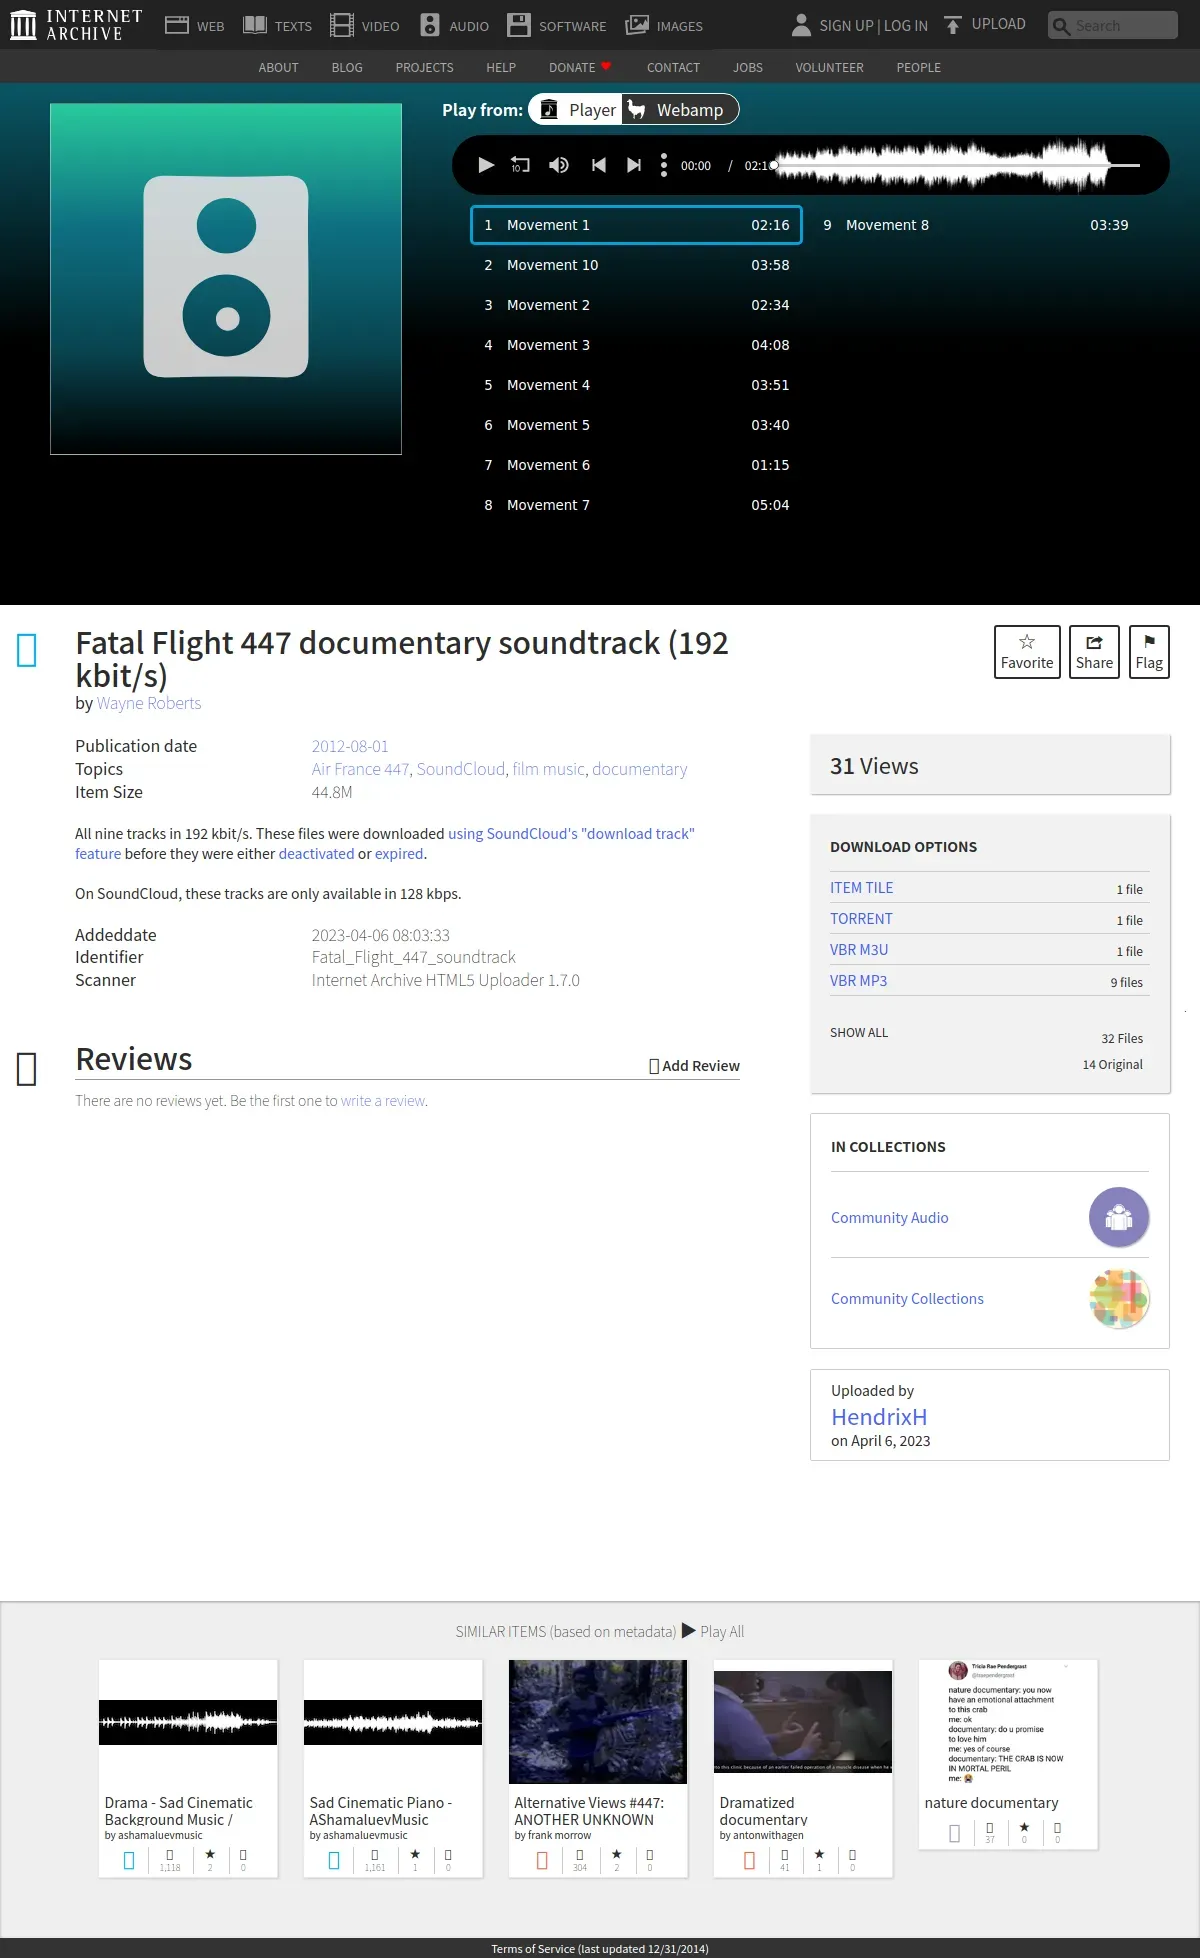Open the Images section icon
The height and width of the screenshot is (1958, 1200).
coord(637,25)
